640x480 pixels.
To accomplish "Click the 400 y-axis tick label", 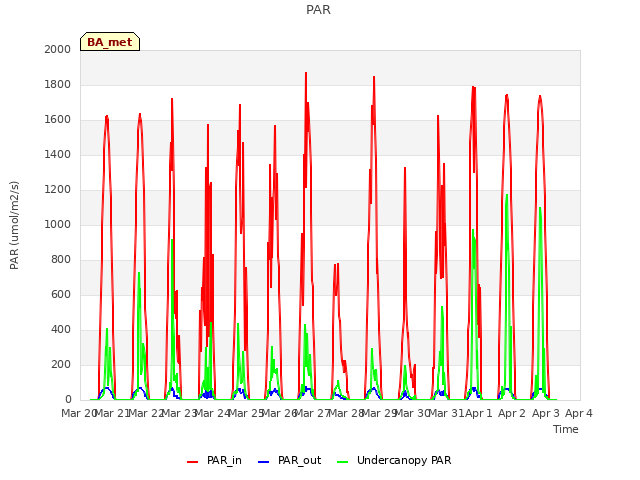I will pyautogui.click(x=61, y=329).
